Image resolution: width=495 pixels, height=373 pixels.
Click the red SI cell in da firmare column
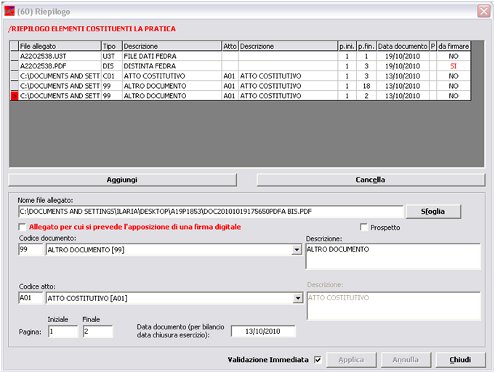[x=453, y=66]
